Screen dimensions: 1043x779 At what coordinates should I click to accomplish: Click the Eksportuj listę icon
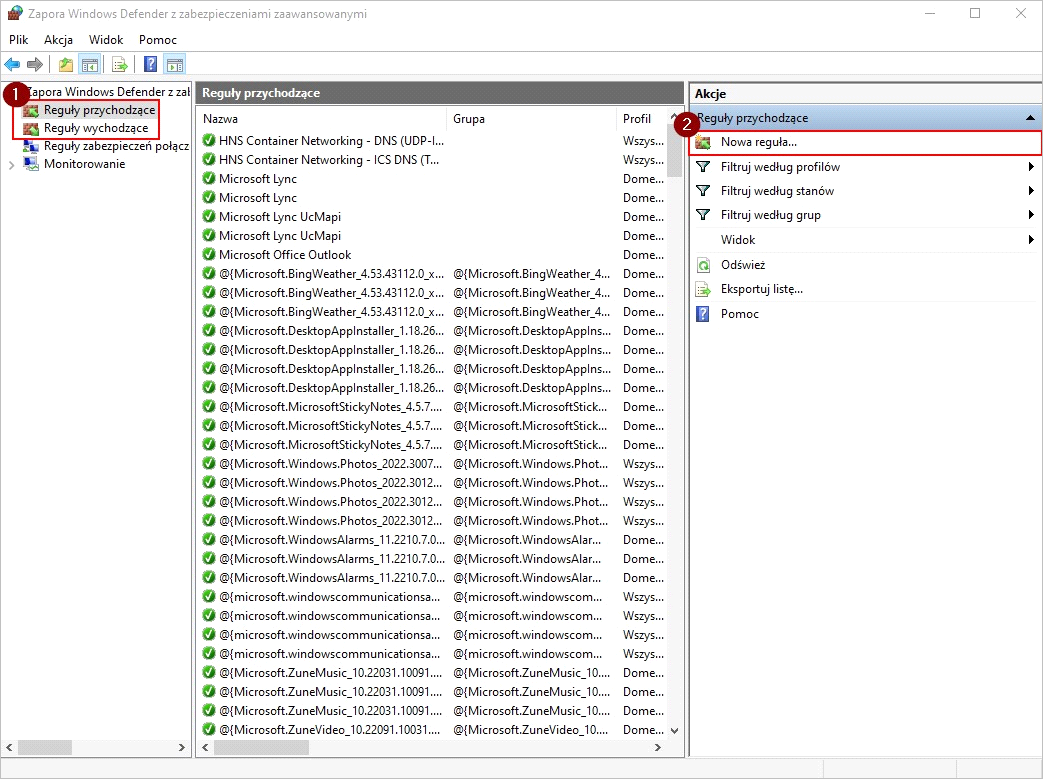pyautogui.click(x=703, y=289)
